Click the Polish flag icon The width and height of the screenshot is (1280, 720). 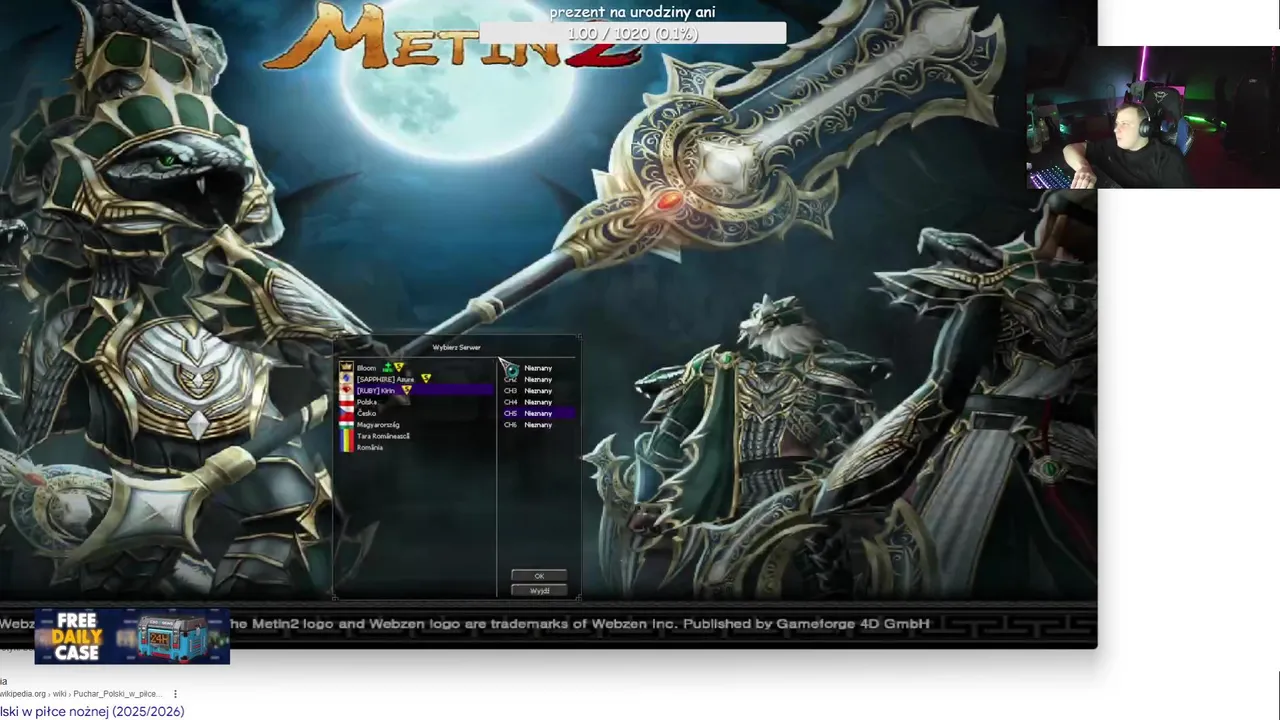(x=346, y=401)
